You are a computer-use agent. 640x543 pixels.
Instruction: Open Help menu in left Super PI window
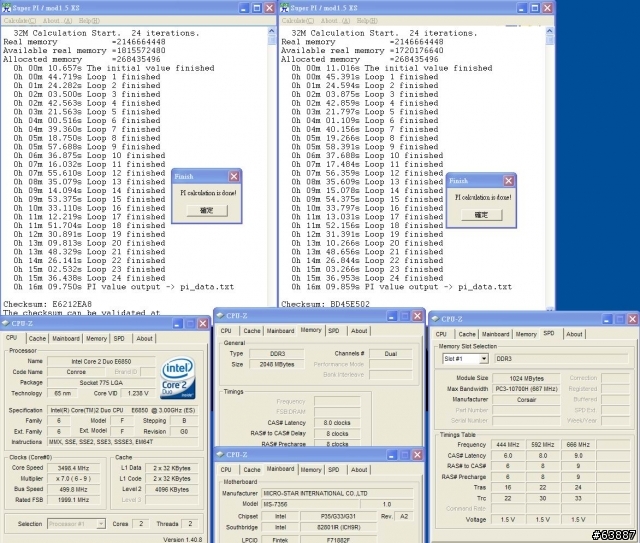click(x=89, y=20)
